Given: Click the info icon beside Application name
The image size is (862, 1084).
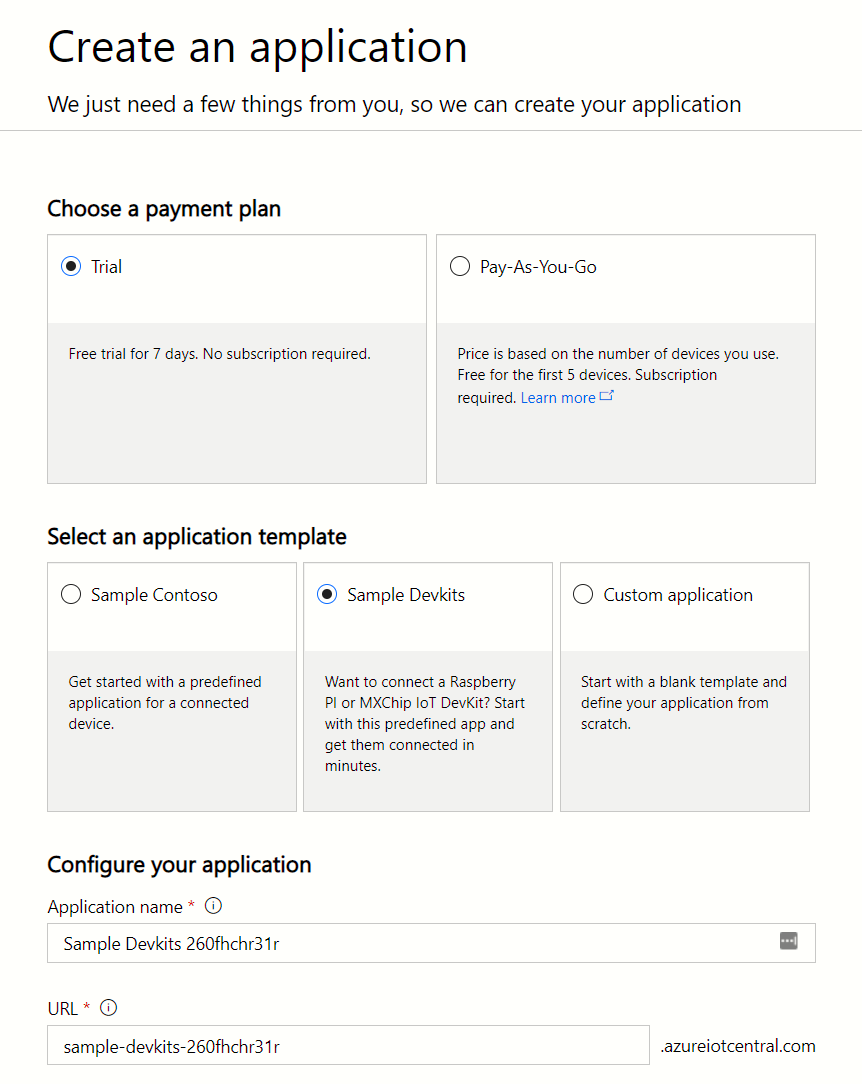Looking at the screenshot, I should pos(213,905).
